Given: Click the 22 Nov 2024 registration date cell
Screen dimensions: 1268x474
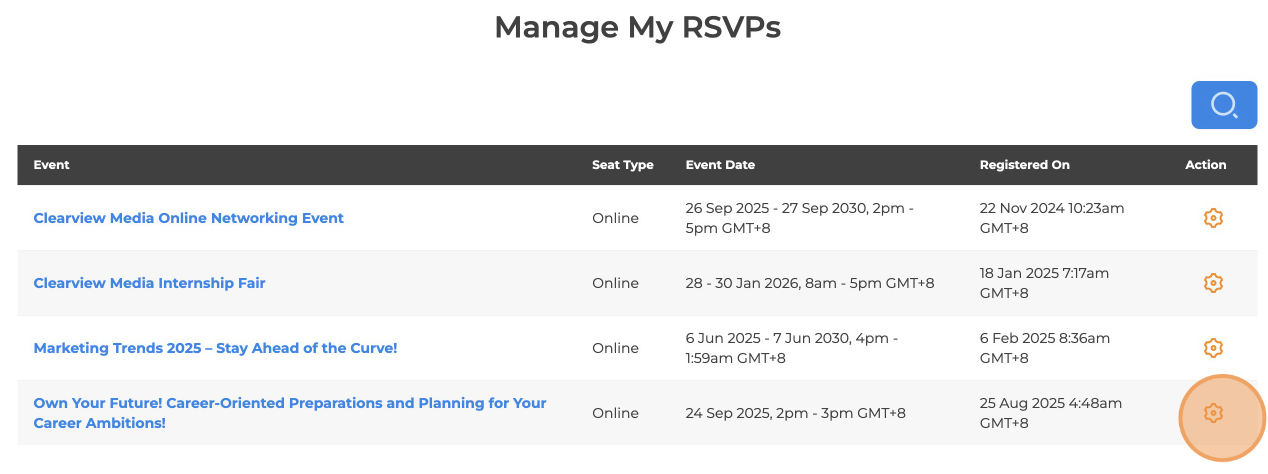Looking at the screenshot, I should (1052, 218).
